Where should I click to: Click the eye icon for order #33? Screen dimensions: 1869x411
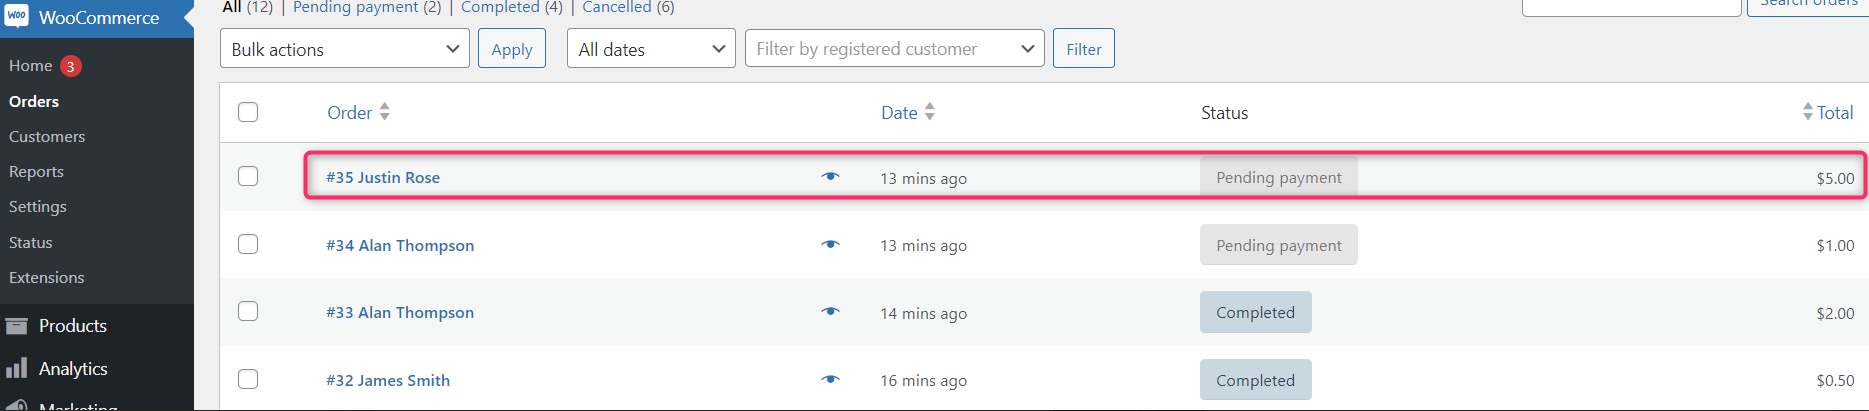(830, 311)
